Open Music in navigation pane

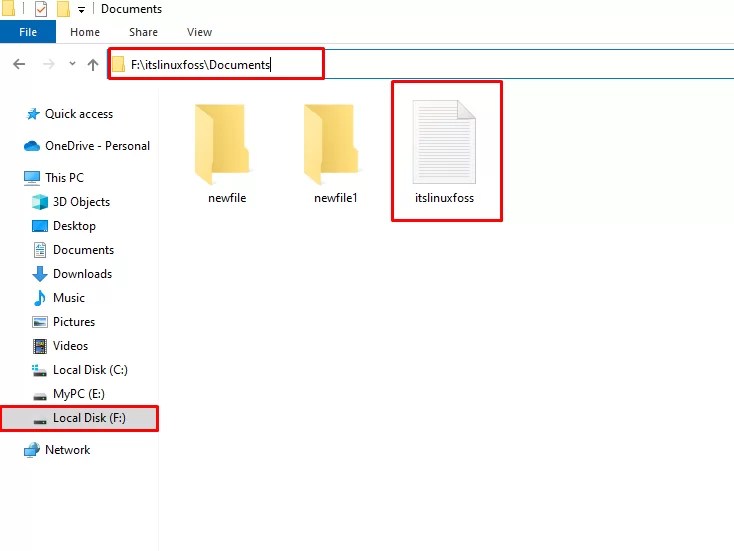point(69,298)
